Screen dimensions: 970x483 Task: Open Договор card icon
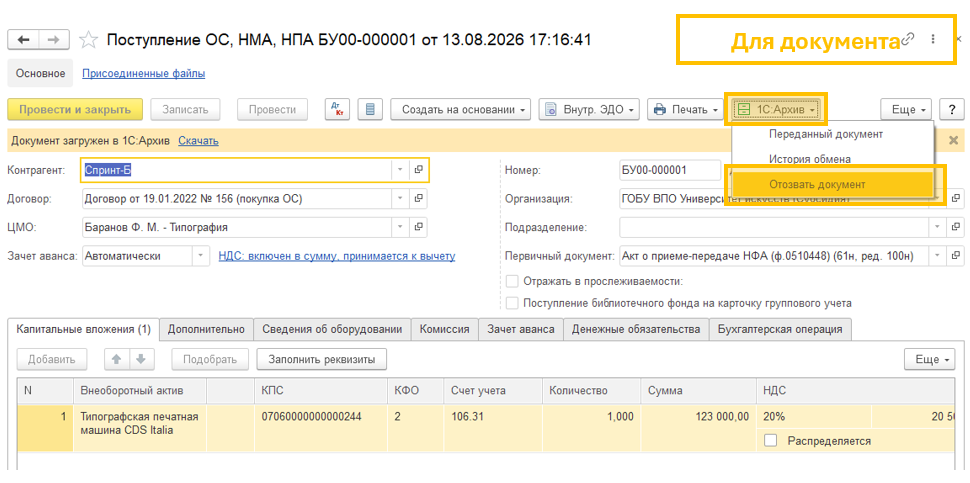418,199
